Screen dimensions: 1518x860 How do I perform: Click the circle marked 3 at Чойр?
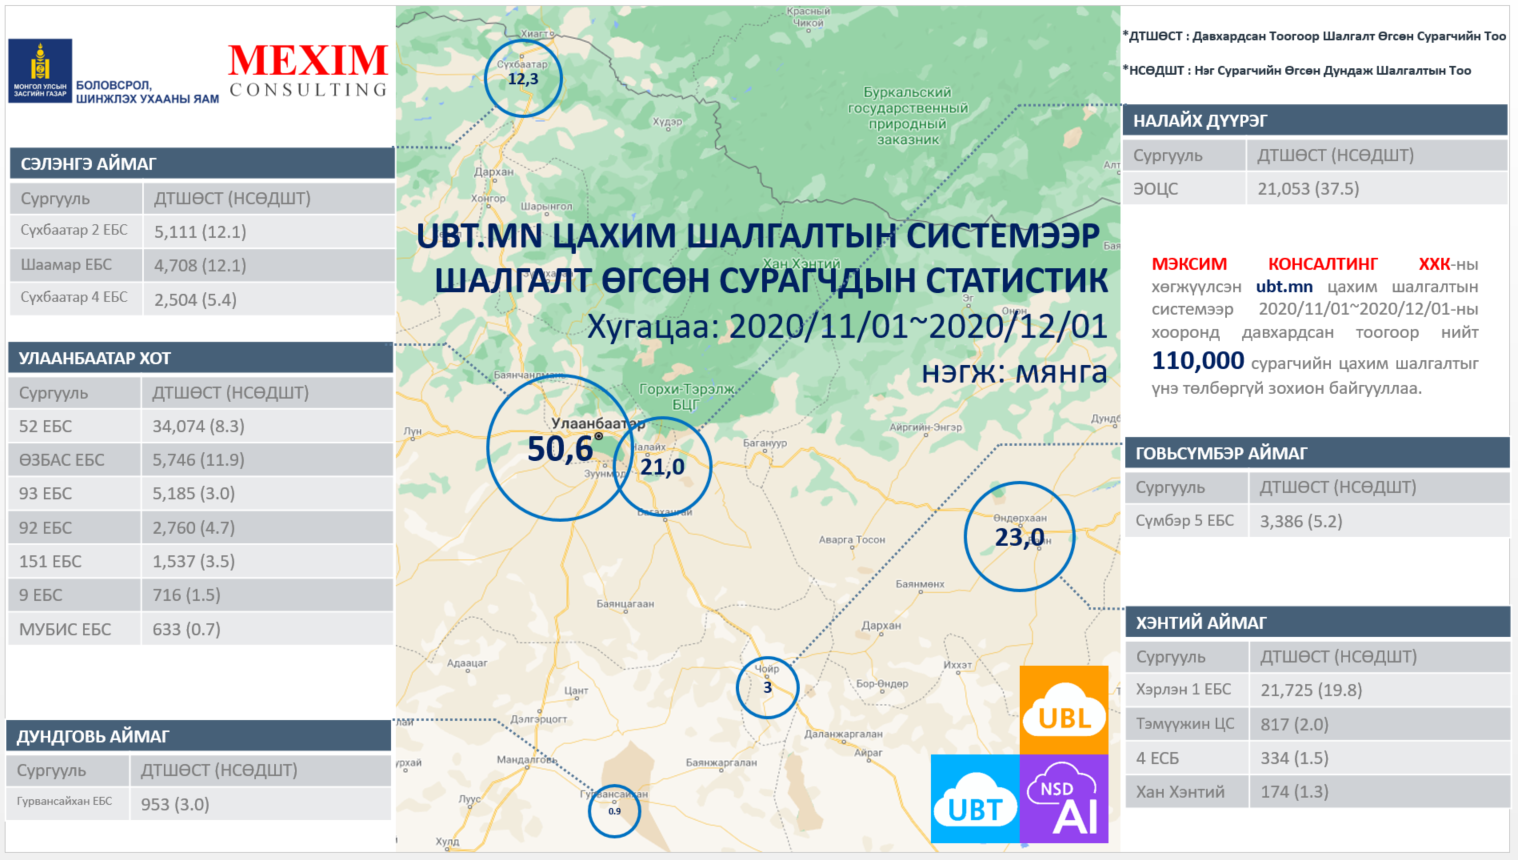click(767, 687)
